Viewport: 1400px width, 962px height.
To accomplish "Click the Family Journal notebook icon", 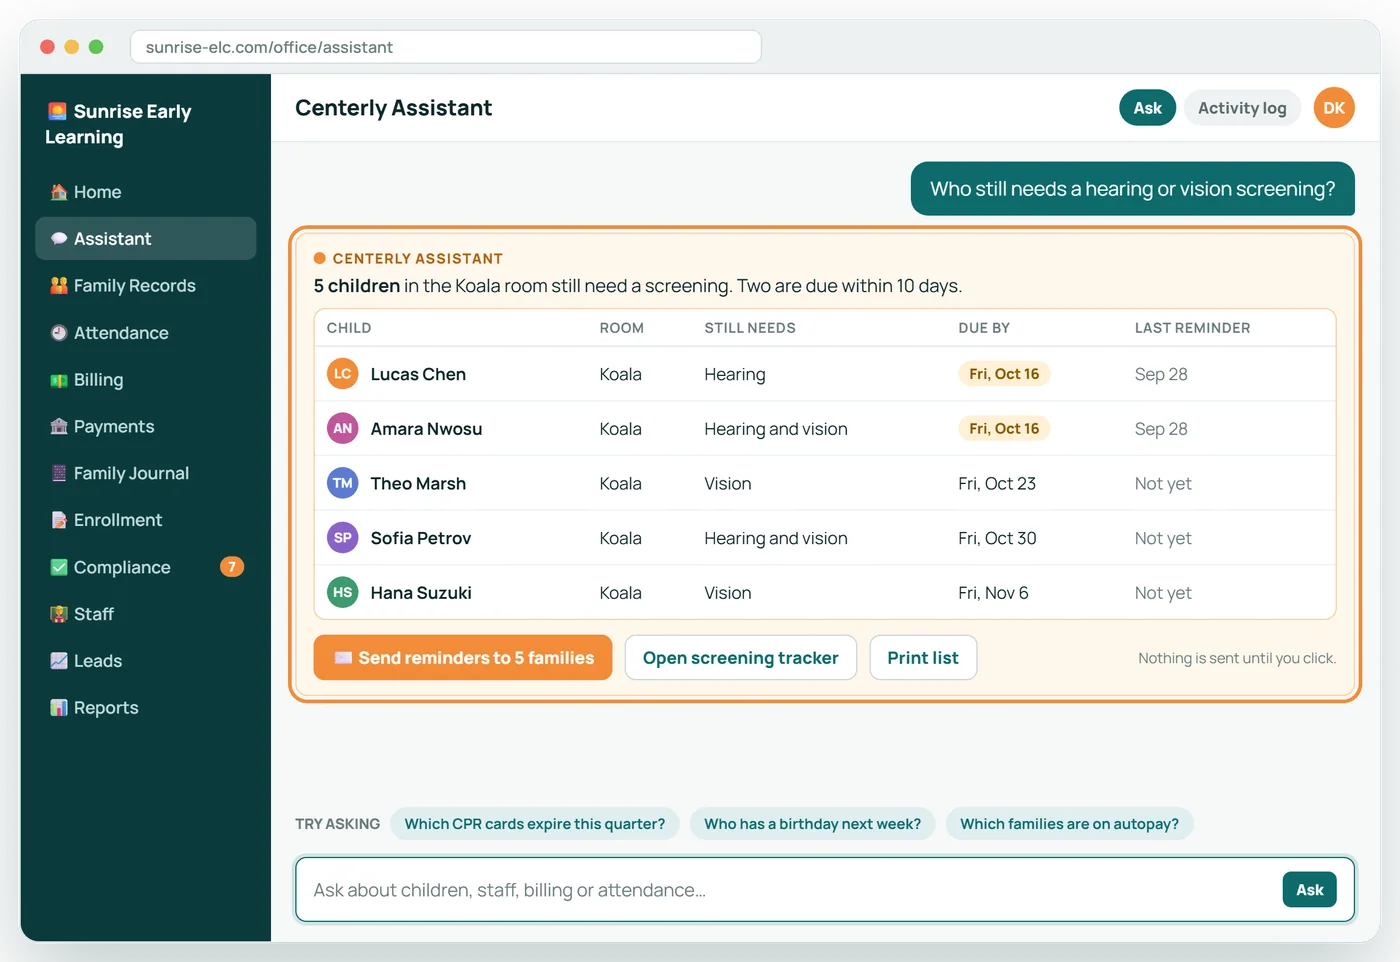I will 59,474.
